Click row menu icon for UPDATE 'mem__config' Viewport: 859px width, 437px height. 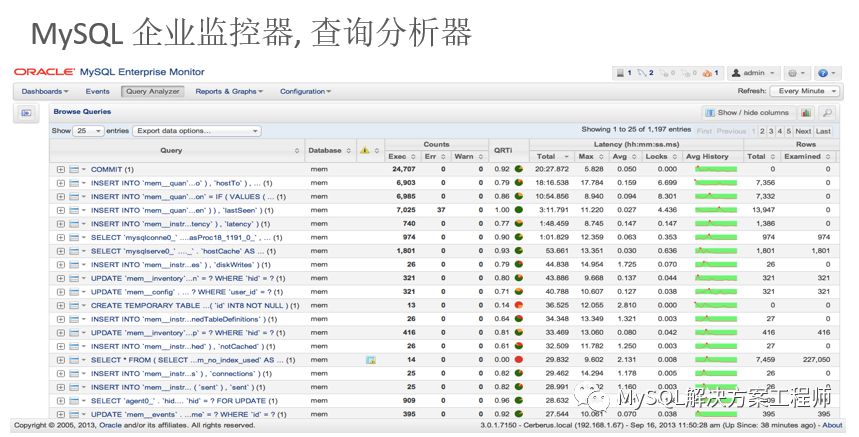[77, 292]
